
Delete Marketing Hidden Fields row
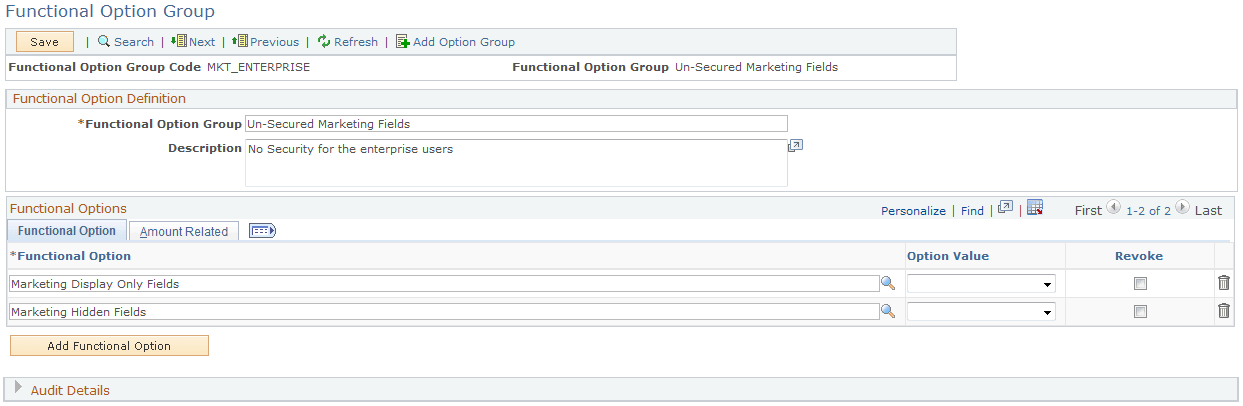tap(1224, 311)
